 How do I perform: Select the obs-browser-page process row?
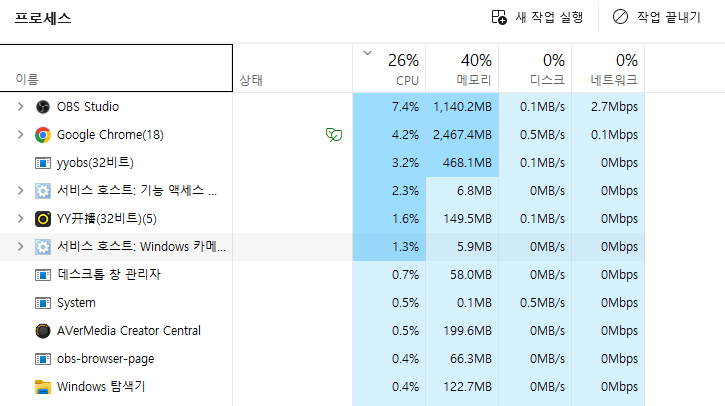(322, 359)
